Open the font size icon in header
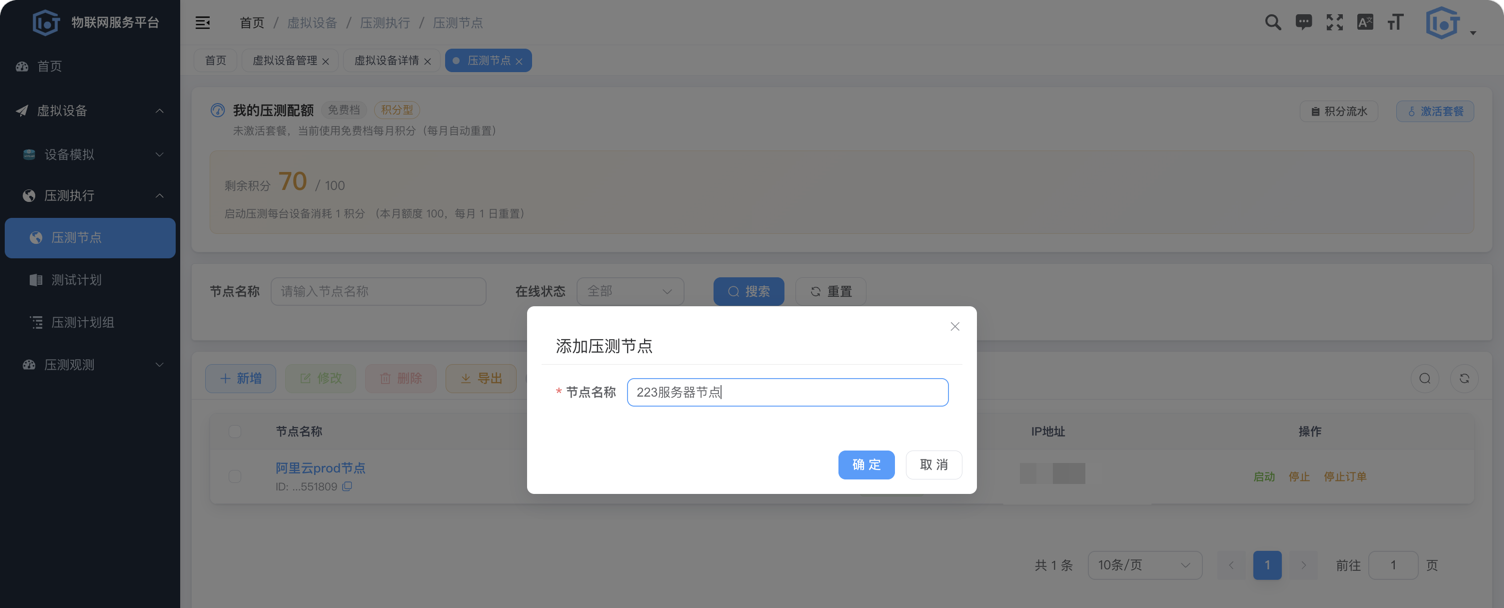The width and height of the screenshot is (1504, 608). pos(1396,22)
